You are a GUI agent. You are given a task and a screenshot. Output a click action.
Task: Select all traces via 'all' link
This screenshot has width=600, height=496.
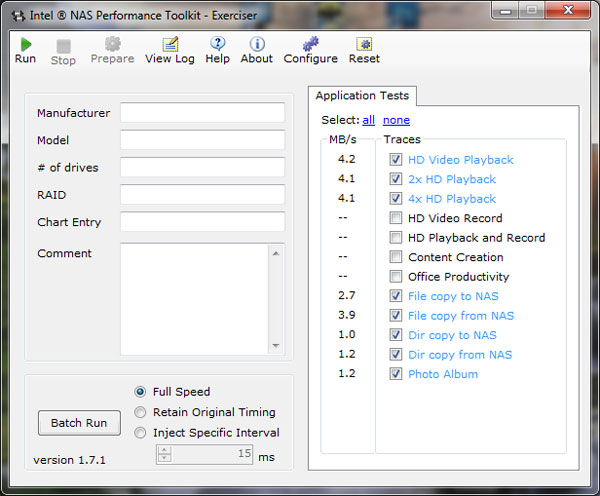pos(368,120)
